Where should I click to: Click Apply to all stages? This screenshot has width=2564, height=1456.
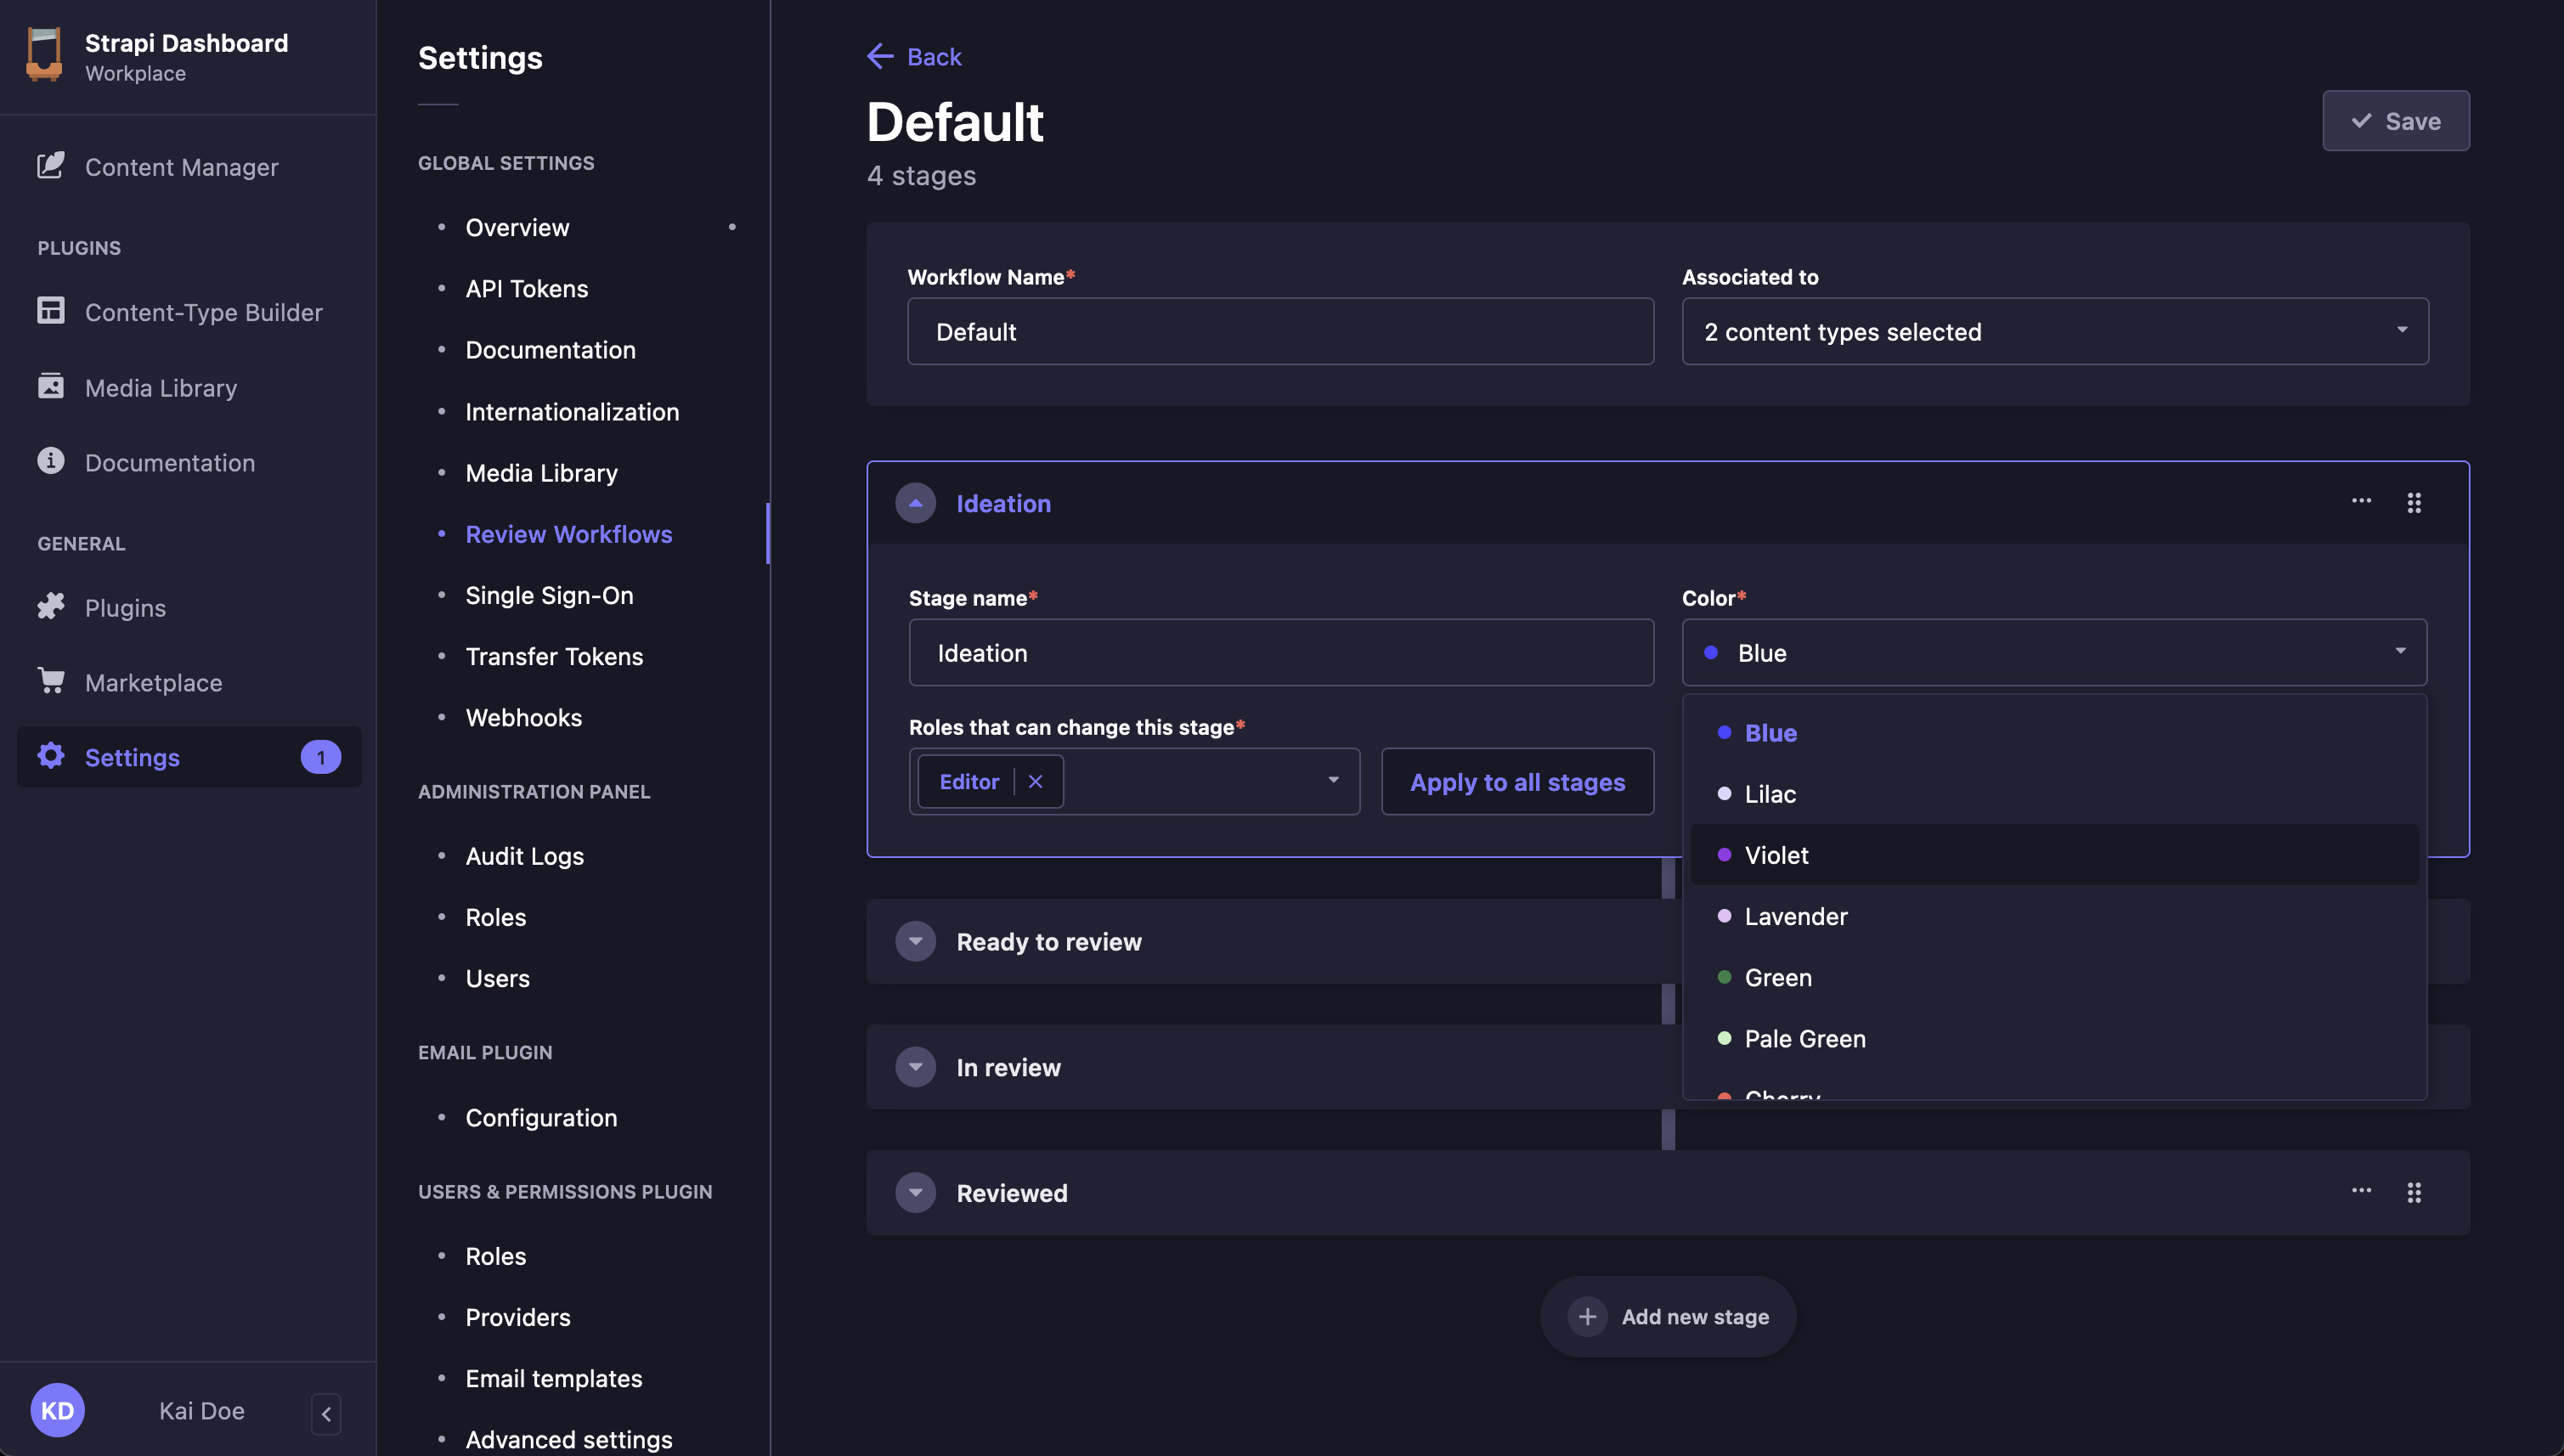click(1516, 782)
